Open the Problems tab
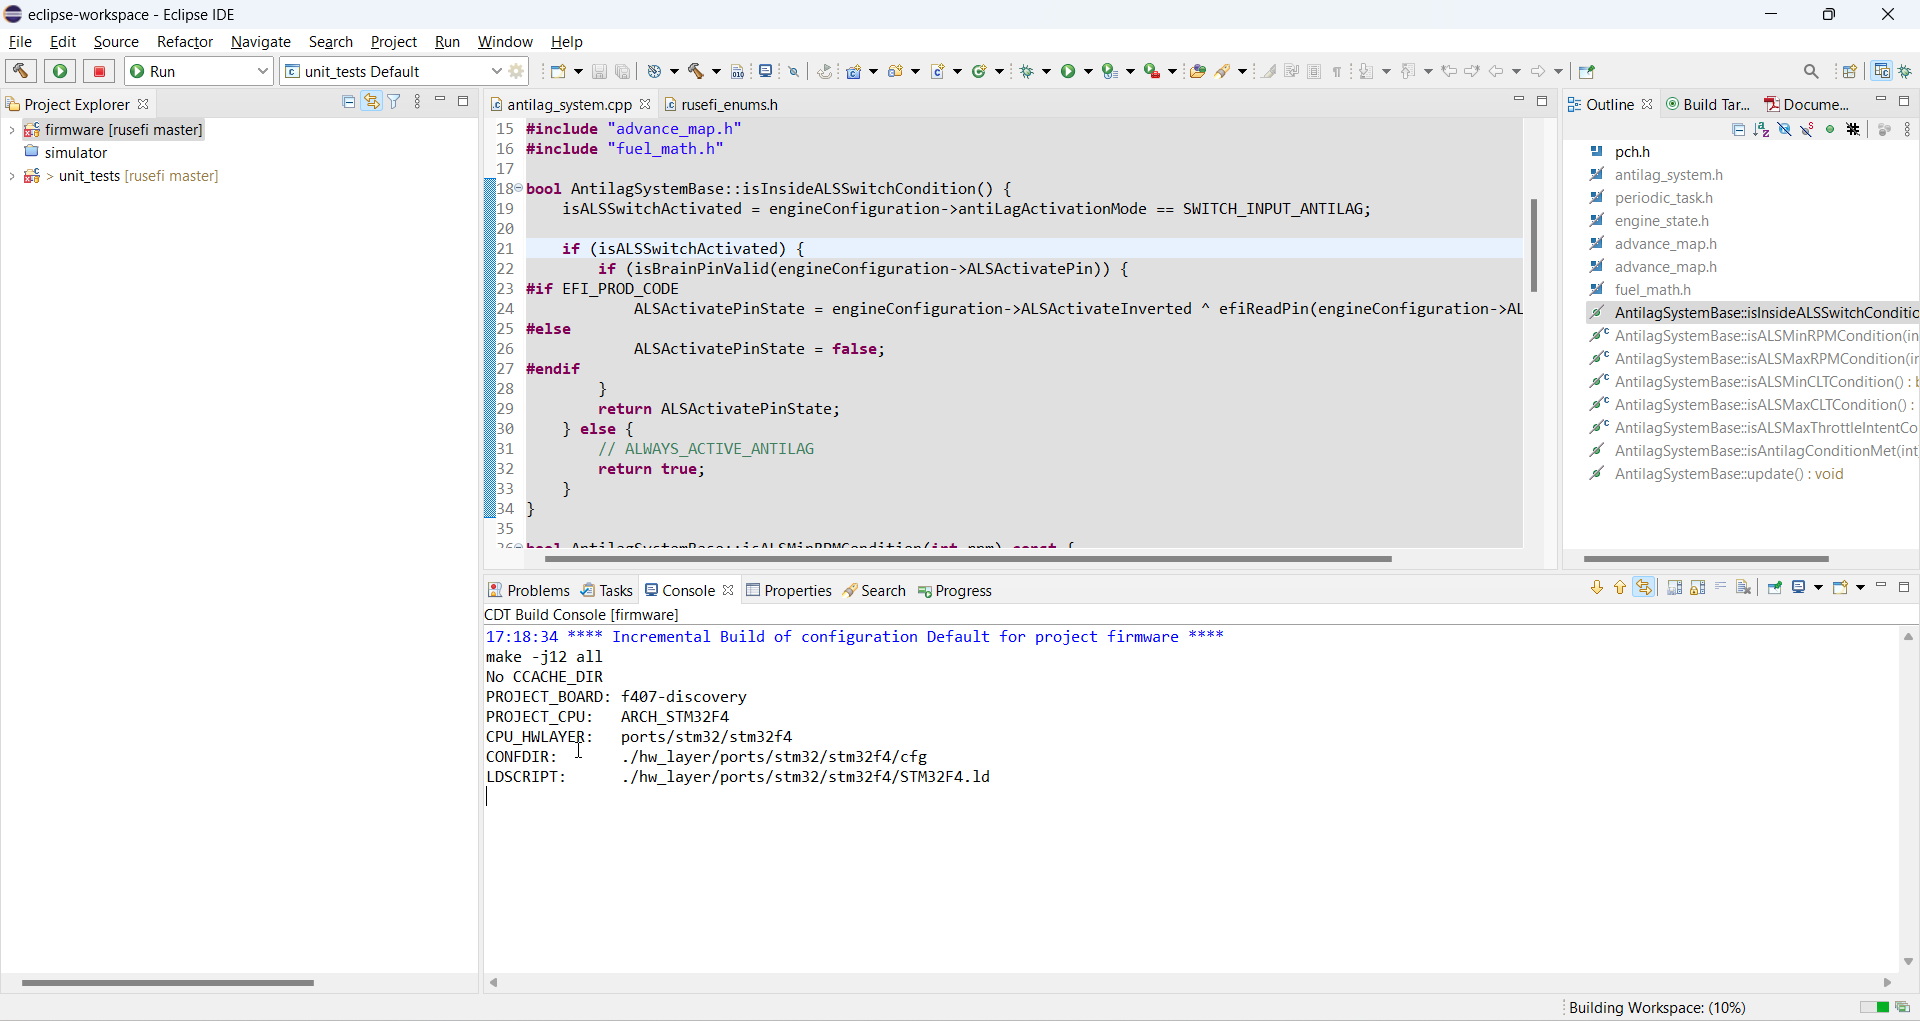This screenshot has height=1021, width=1920. pos(529,590)
